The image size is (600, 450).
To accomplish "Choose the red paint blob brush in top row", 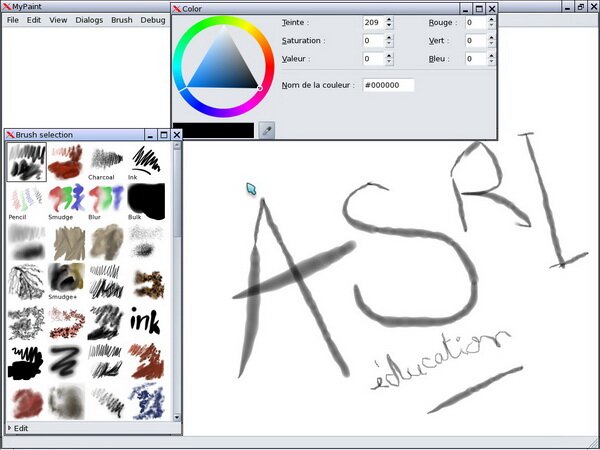I will (x=66, y=161).
